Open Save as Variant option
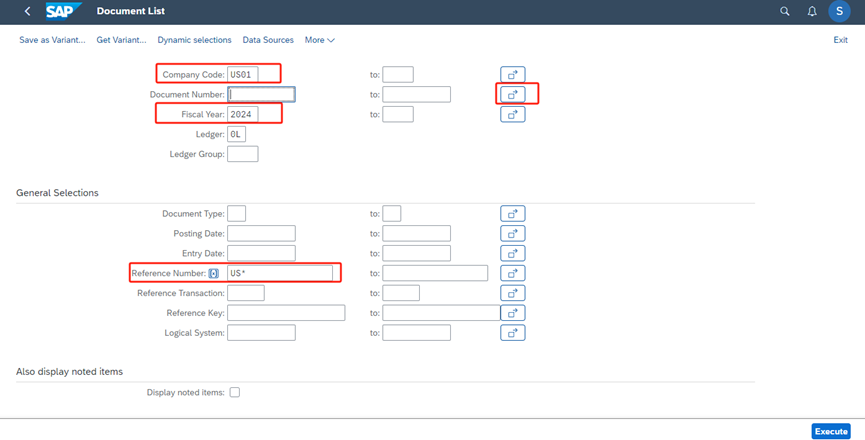The width and height of the screenshot is (865, 440). (x=53, y=40)
